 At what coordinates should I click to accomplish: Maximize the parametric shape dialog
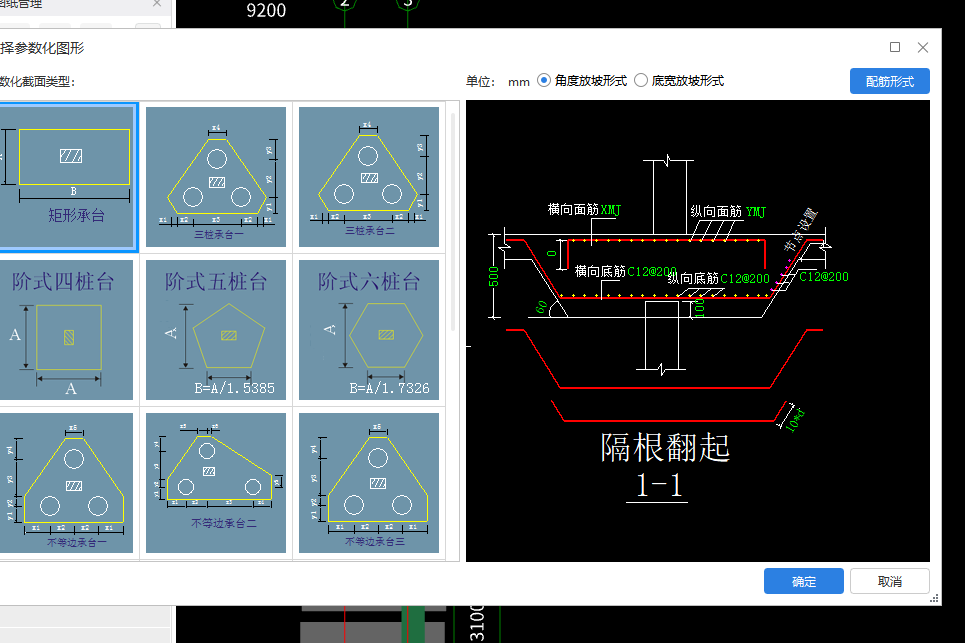click(x=895, y=47)
